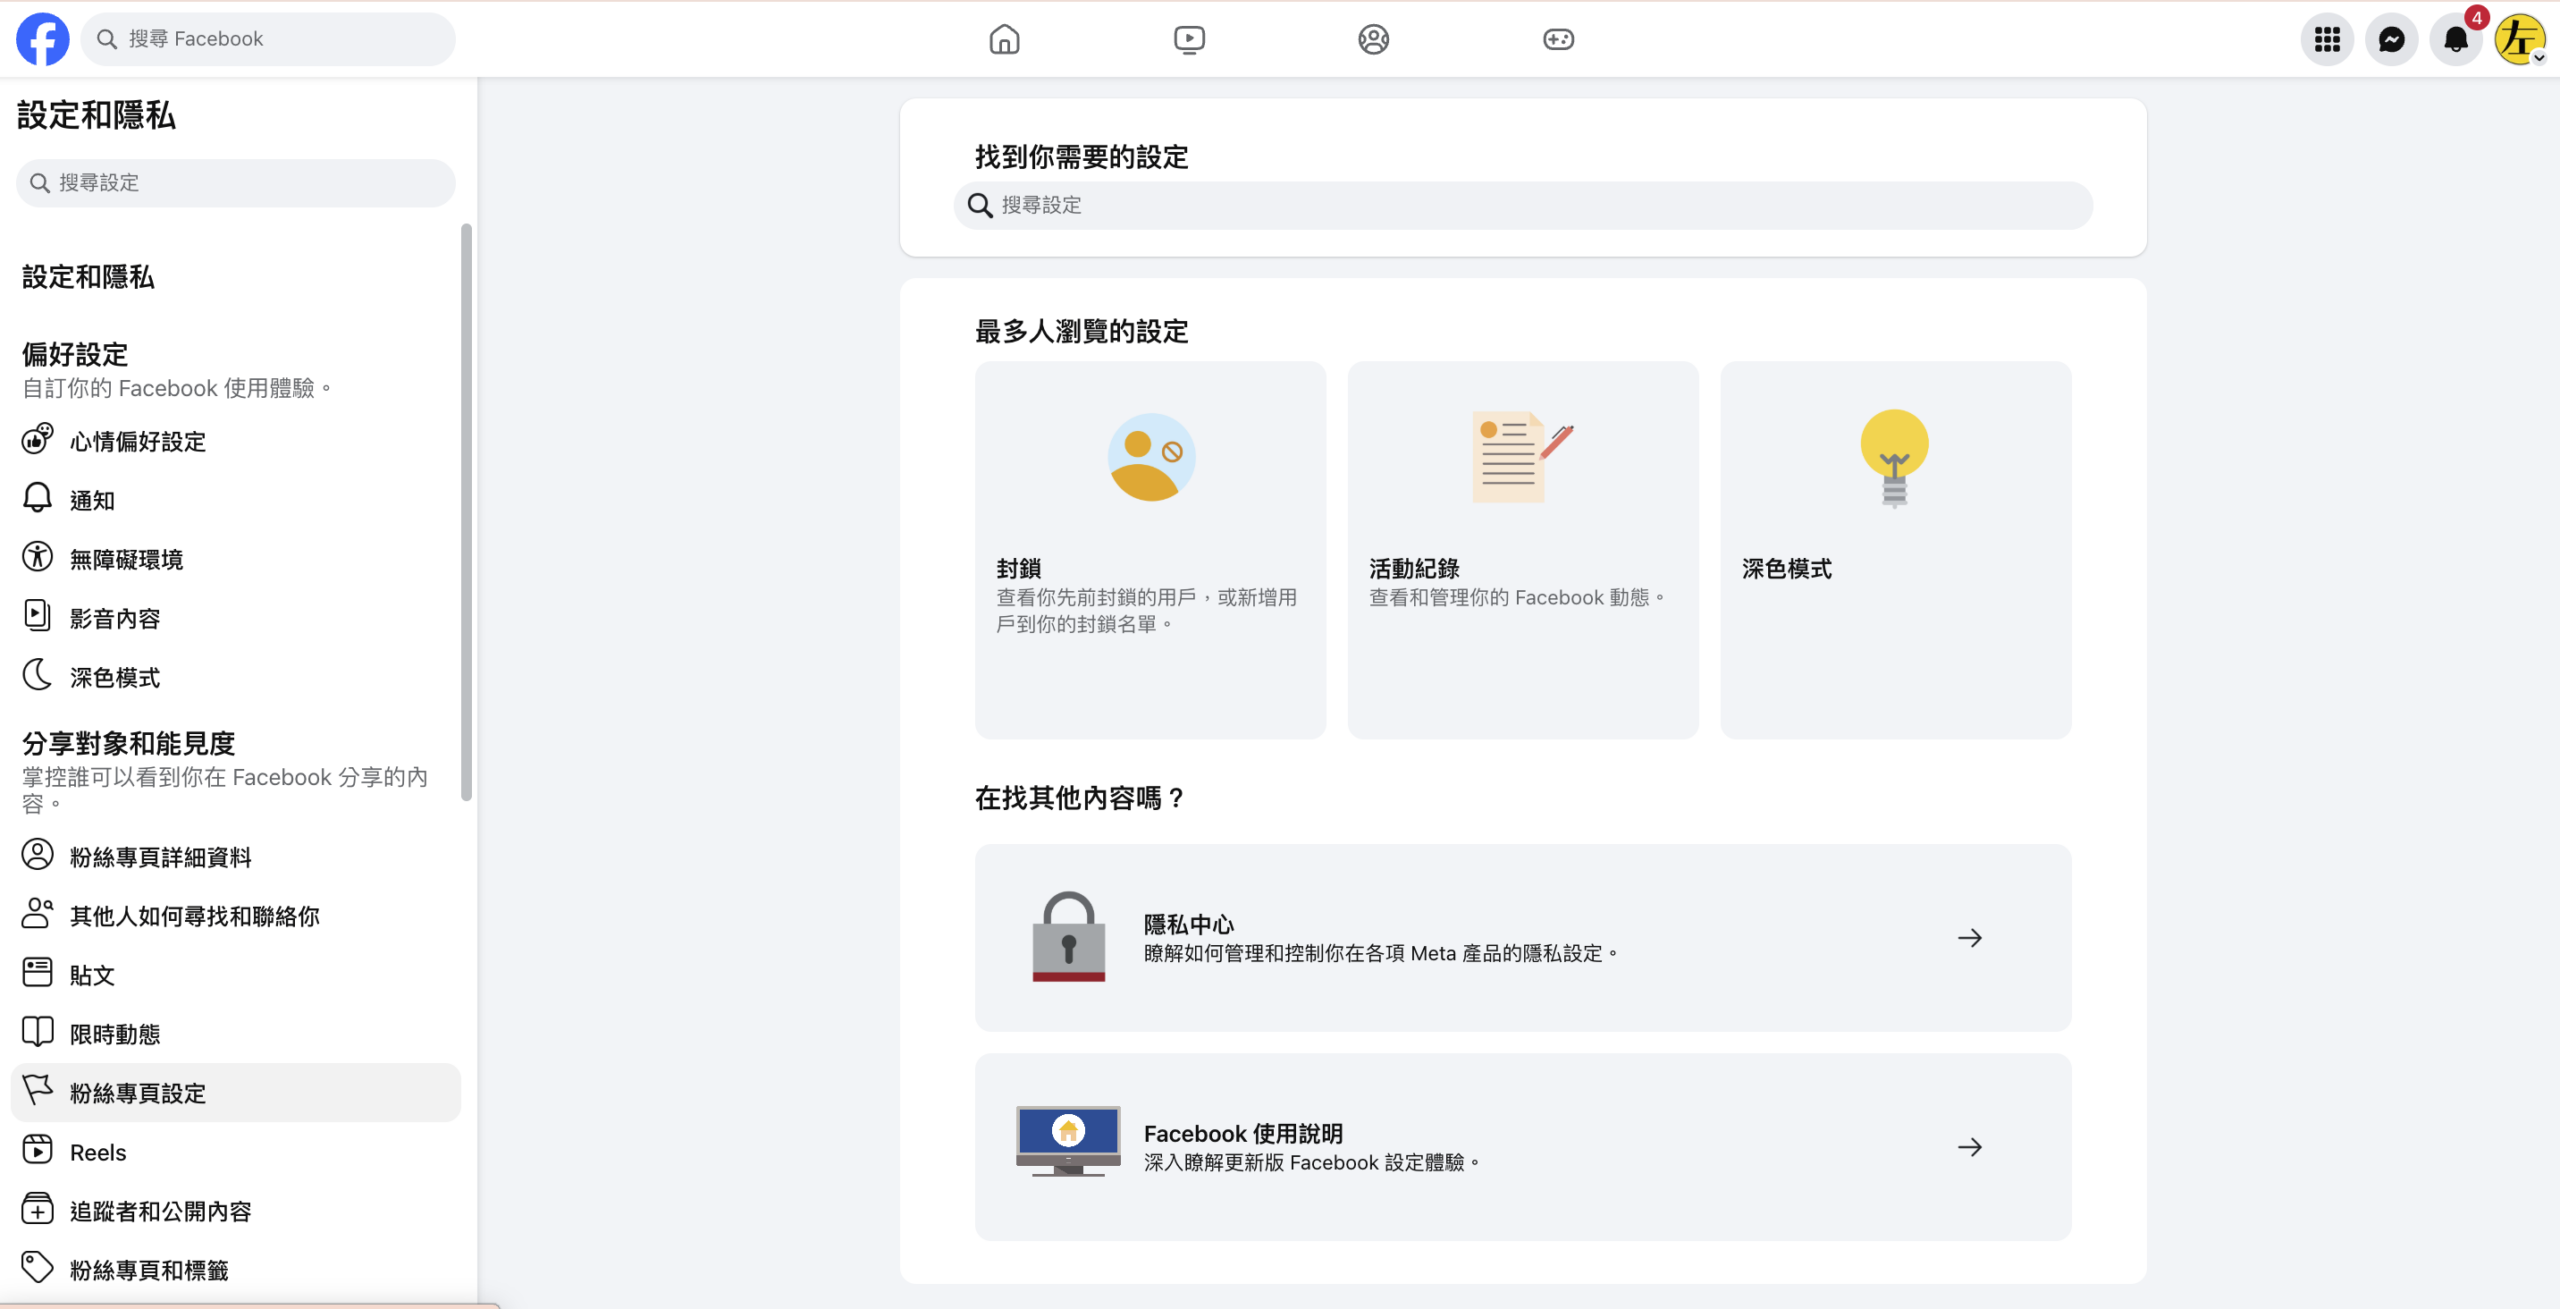
Task: Click the sidebar scrollbar
Action: coord(466,512)
